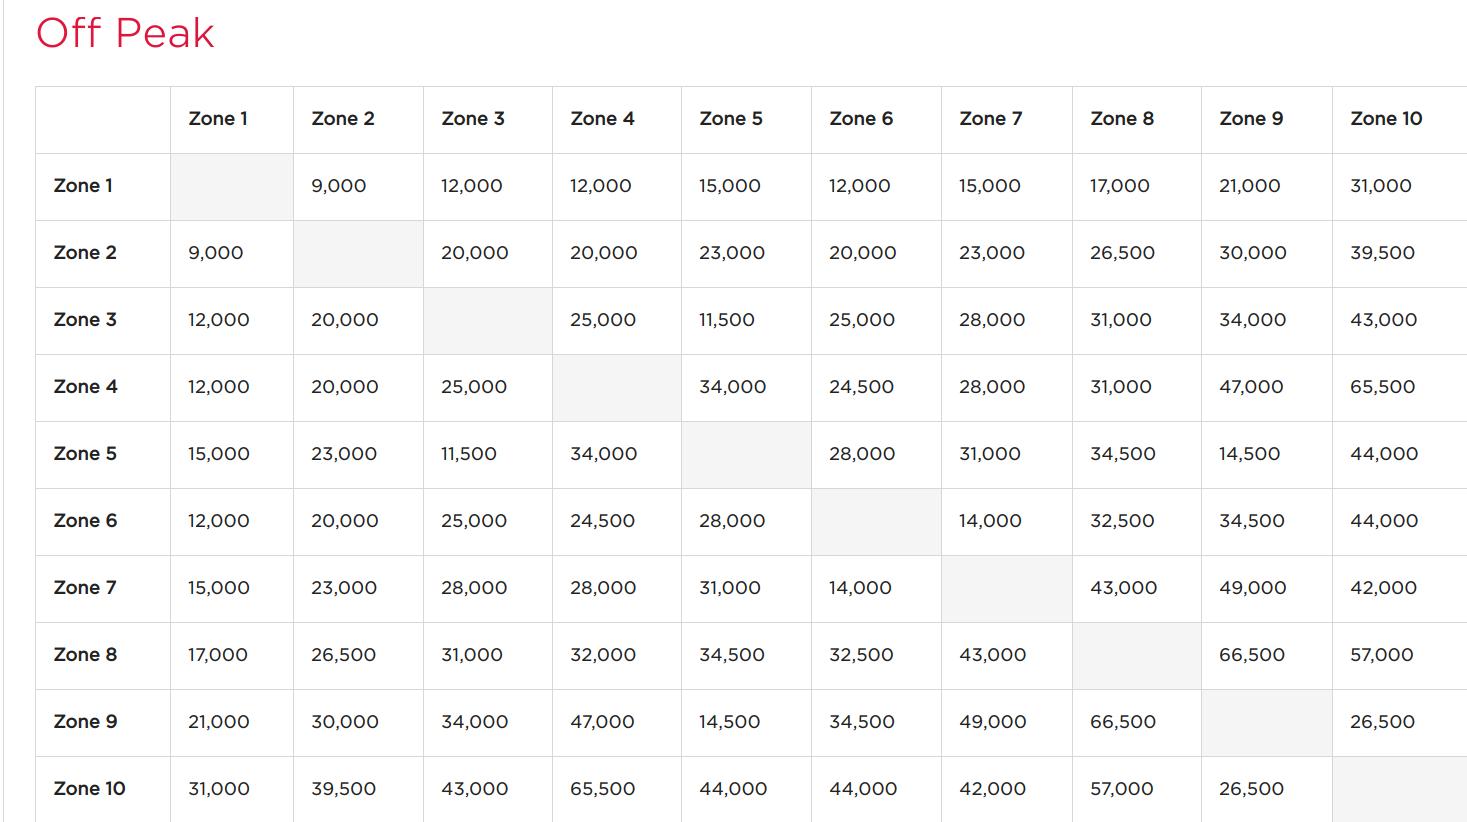Click 47,000 in the Zone 9 row
Image resolution: width=1467 pixels, height=822 pixels.
point(602,722)
